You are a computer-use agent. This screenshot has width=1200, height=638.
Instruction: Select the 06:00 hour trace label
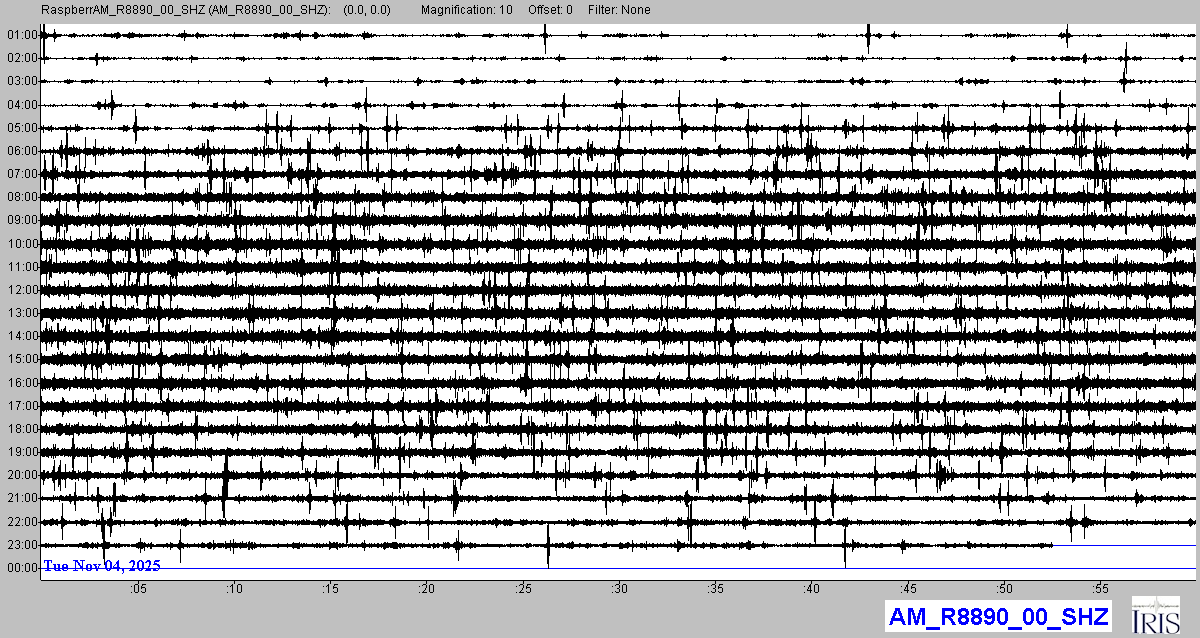click(21, 151)
